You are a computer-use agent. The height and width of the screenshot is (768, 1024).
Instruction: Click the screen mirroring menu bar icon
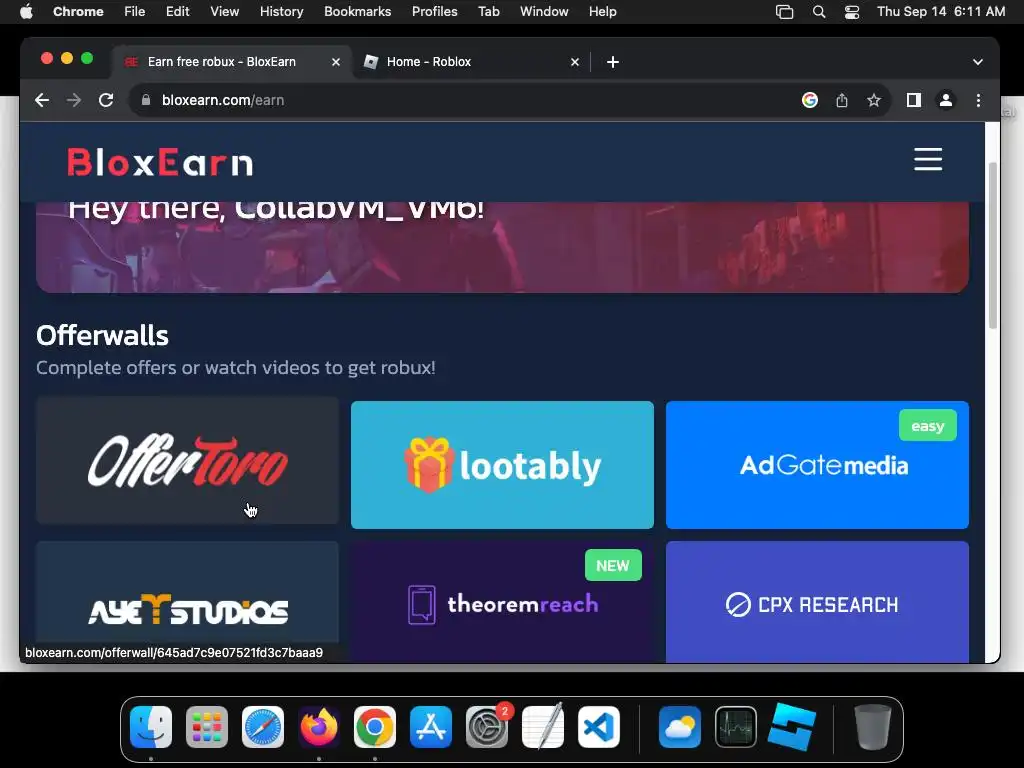click(x=784, y=11)
